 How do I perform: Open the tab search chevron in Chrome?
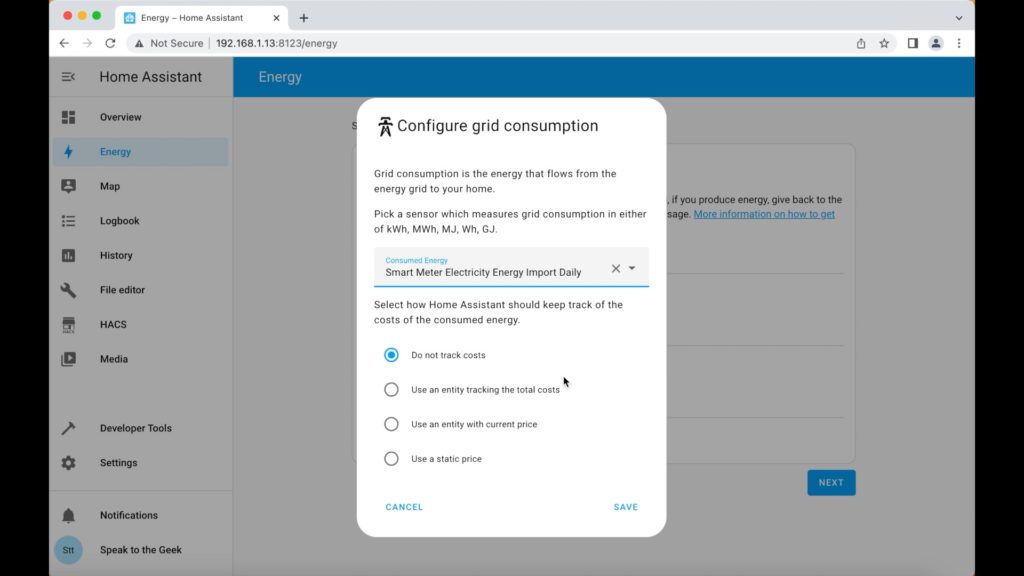[959, 18]
